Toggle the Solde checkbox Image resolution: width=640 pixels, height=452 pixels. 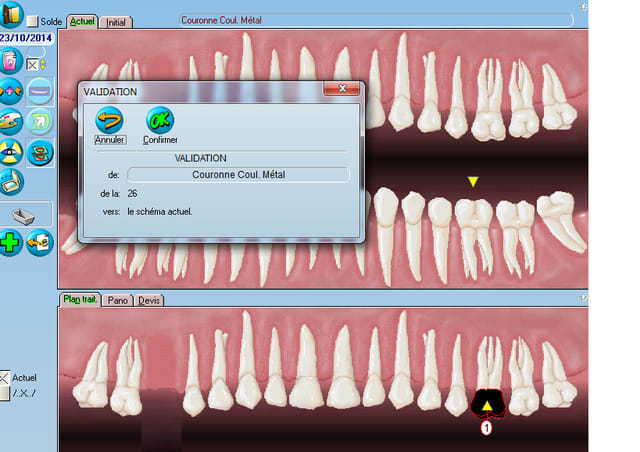click(x=33, y=21)
